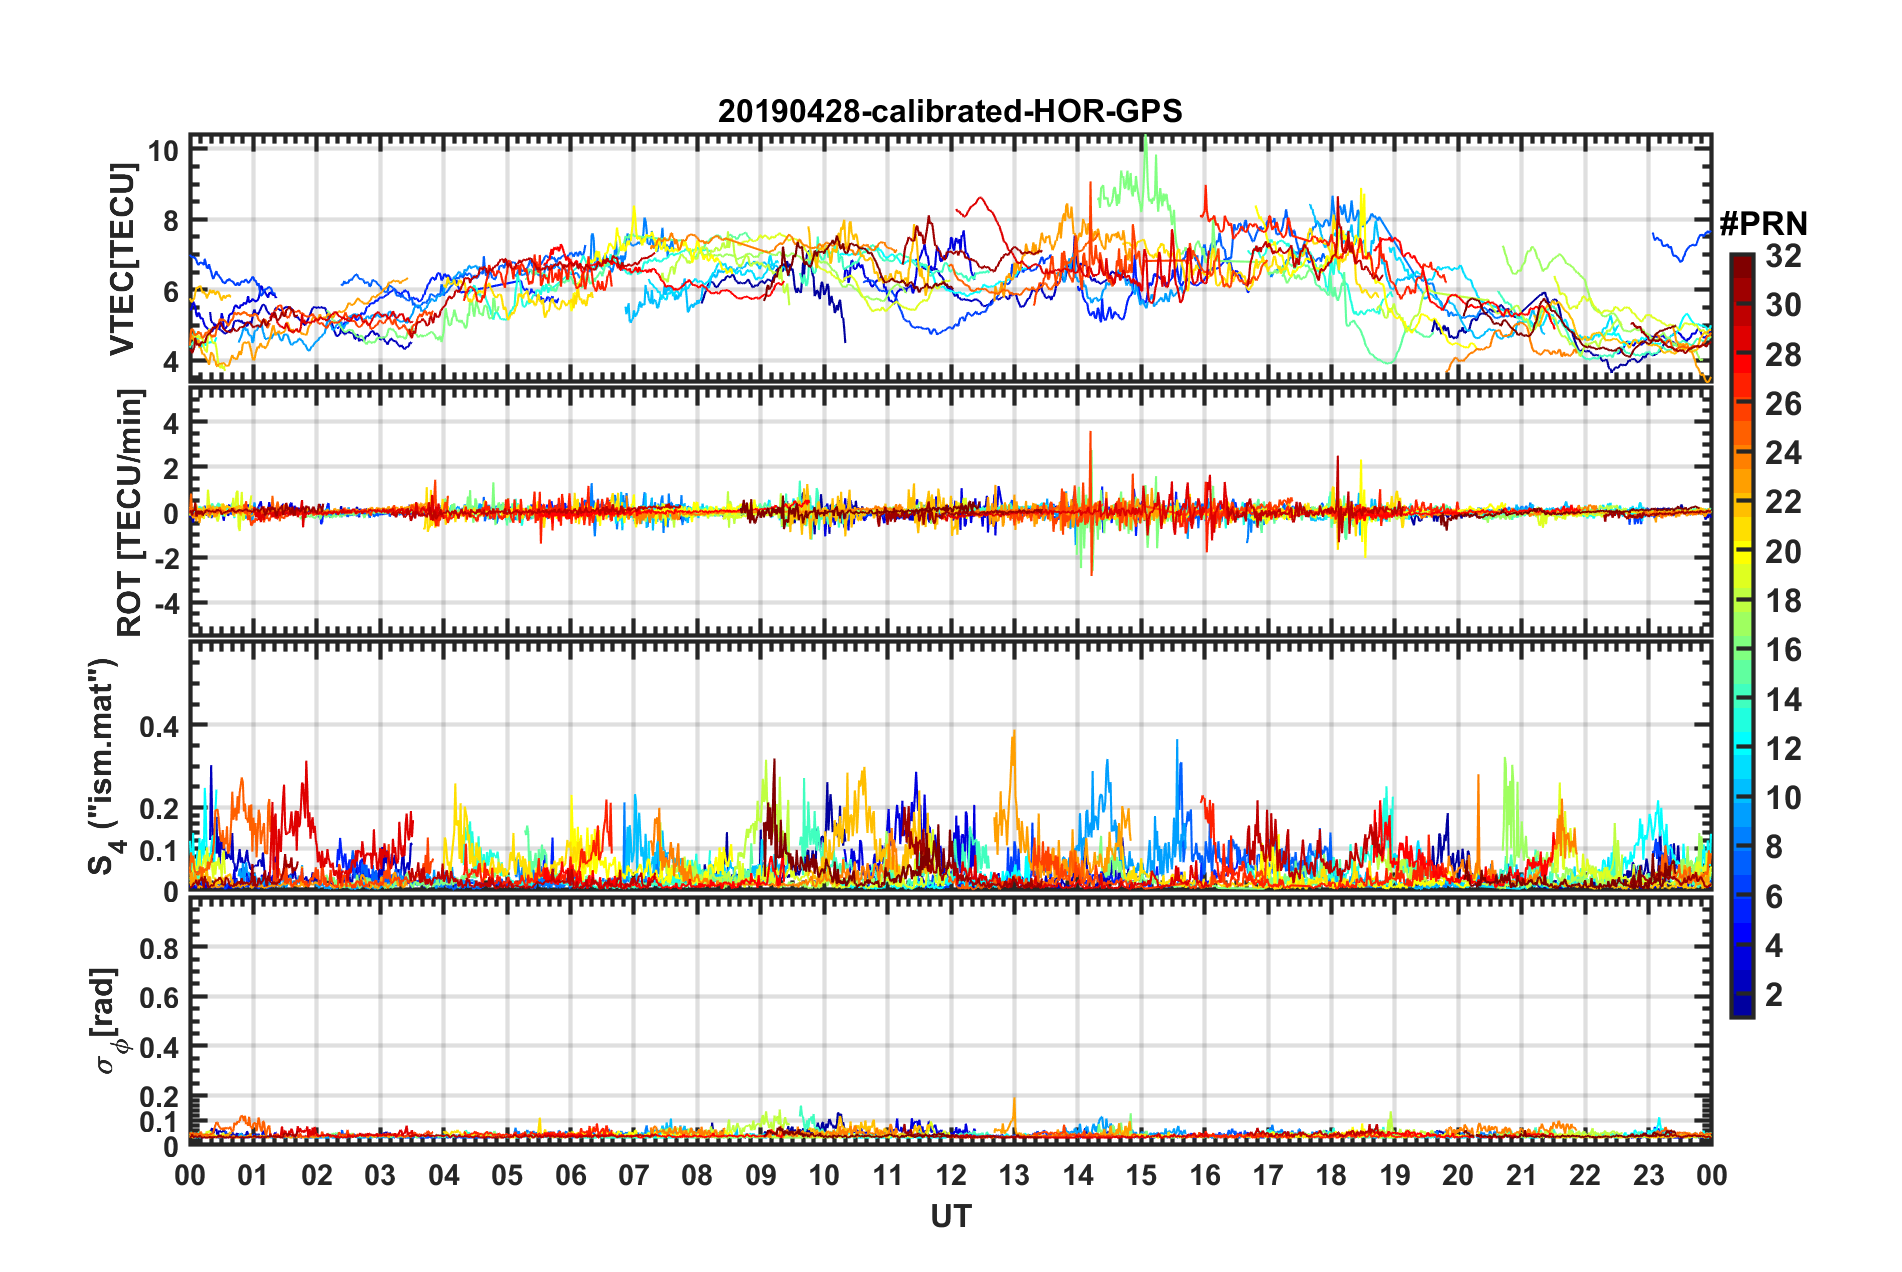The image size is (1902, 1272).
Task: Click VTEC y-axis tick label "8"
Action: pos(171,221)
